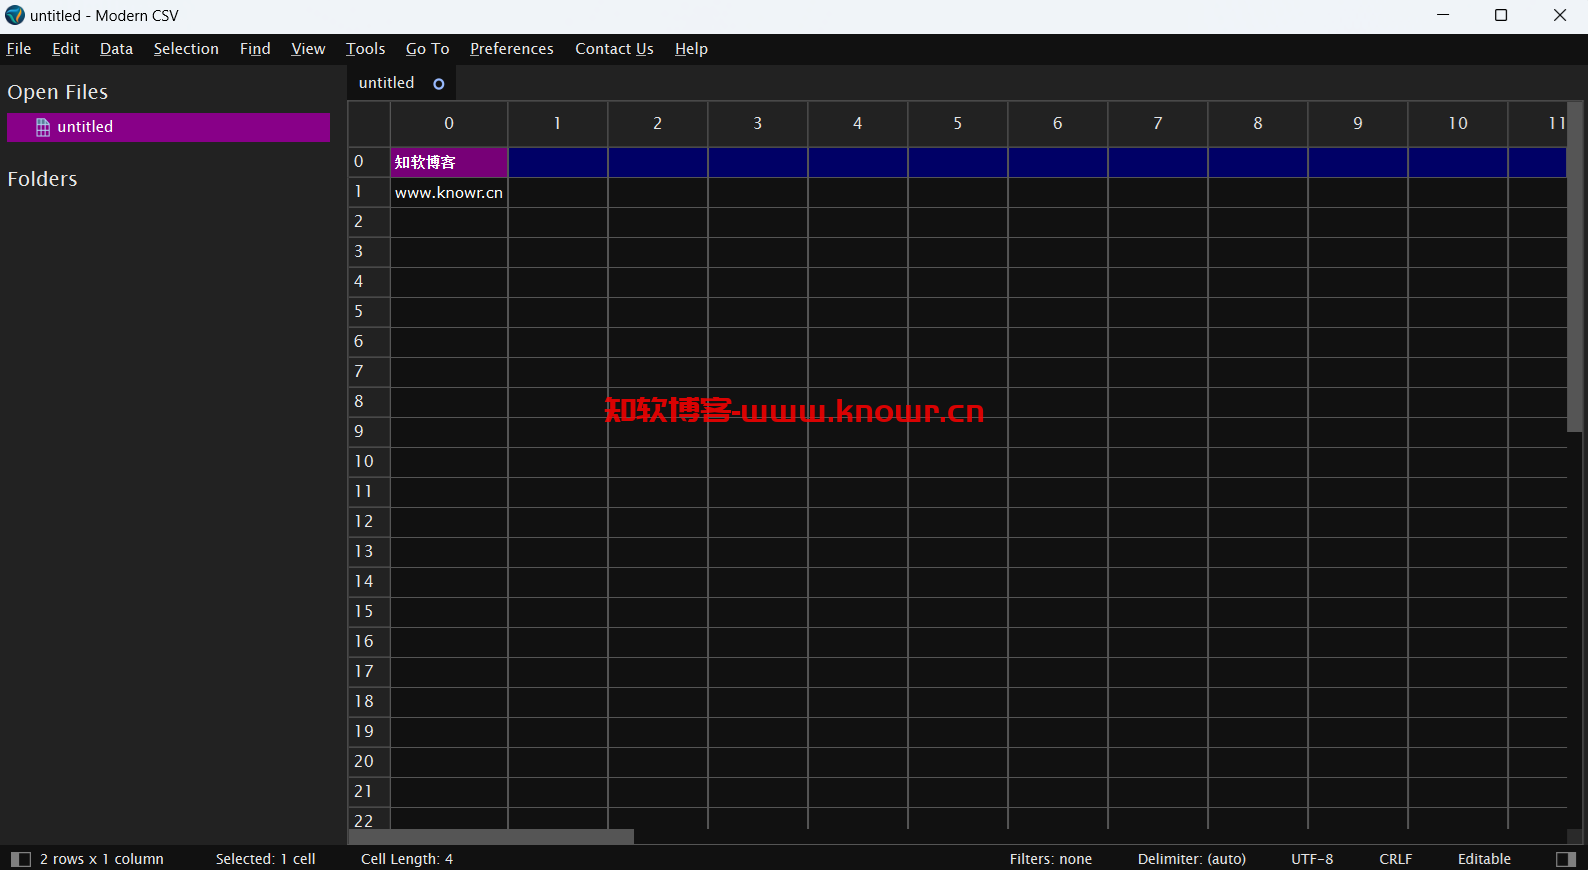
Task: Select row header 5
Action: pyautogui.click(x=369, y=312)
